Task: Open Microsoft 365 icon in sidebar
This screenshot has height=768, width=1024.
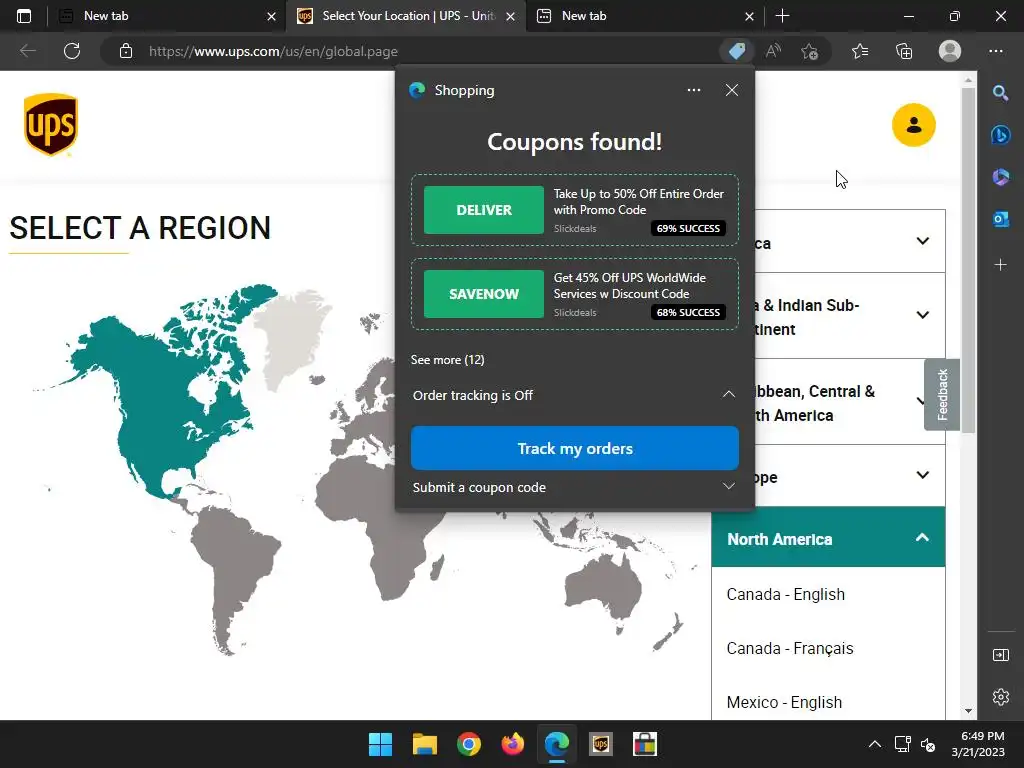Action: tap(1000, 177)
